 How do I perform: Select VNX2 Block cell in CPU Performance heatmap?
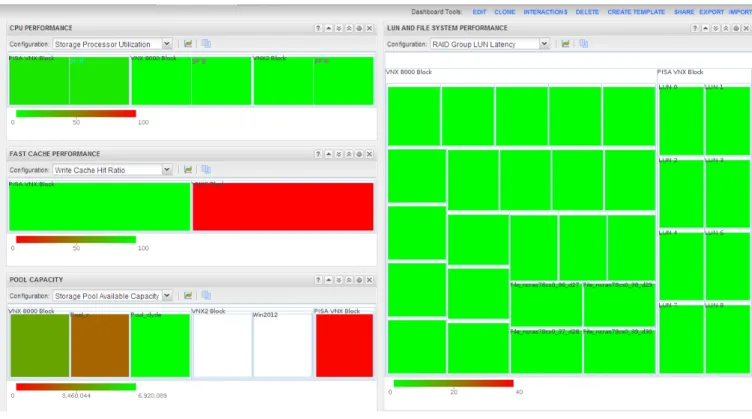[313, 81]
